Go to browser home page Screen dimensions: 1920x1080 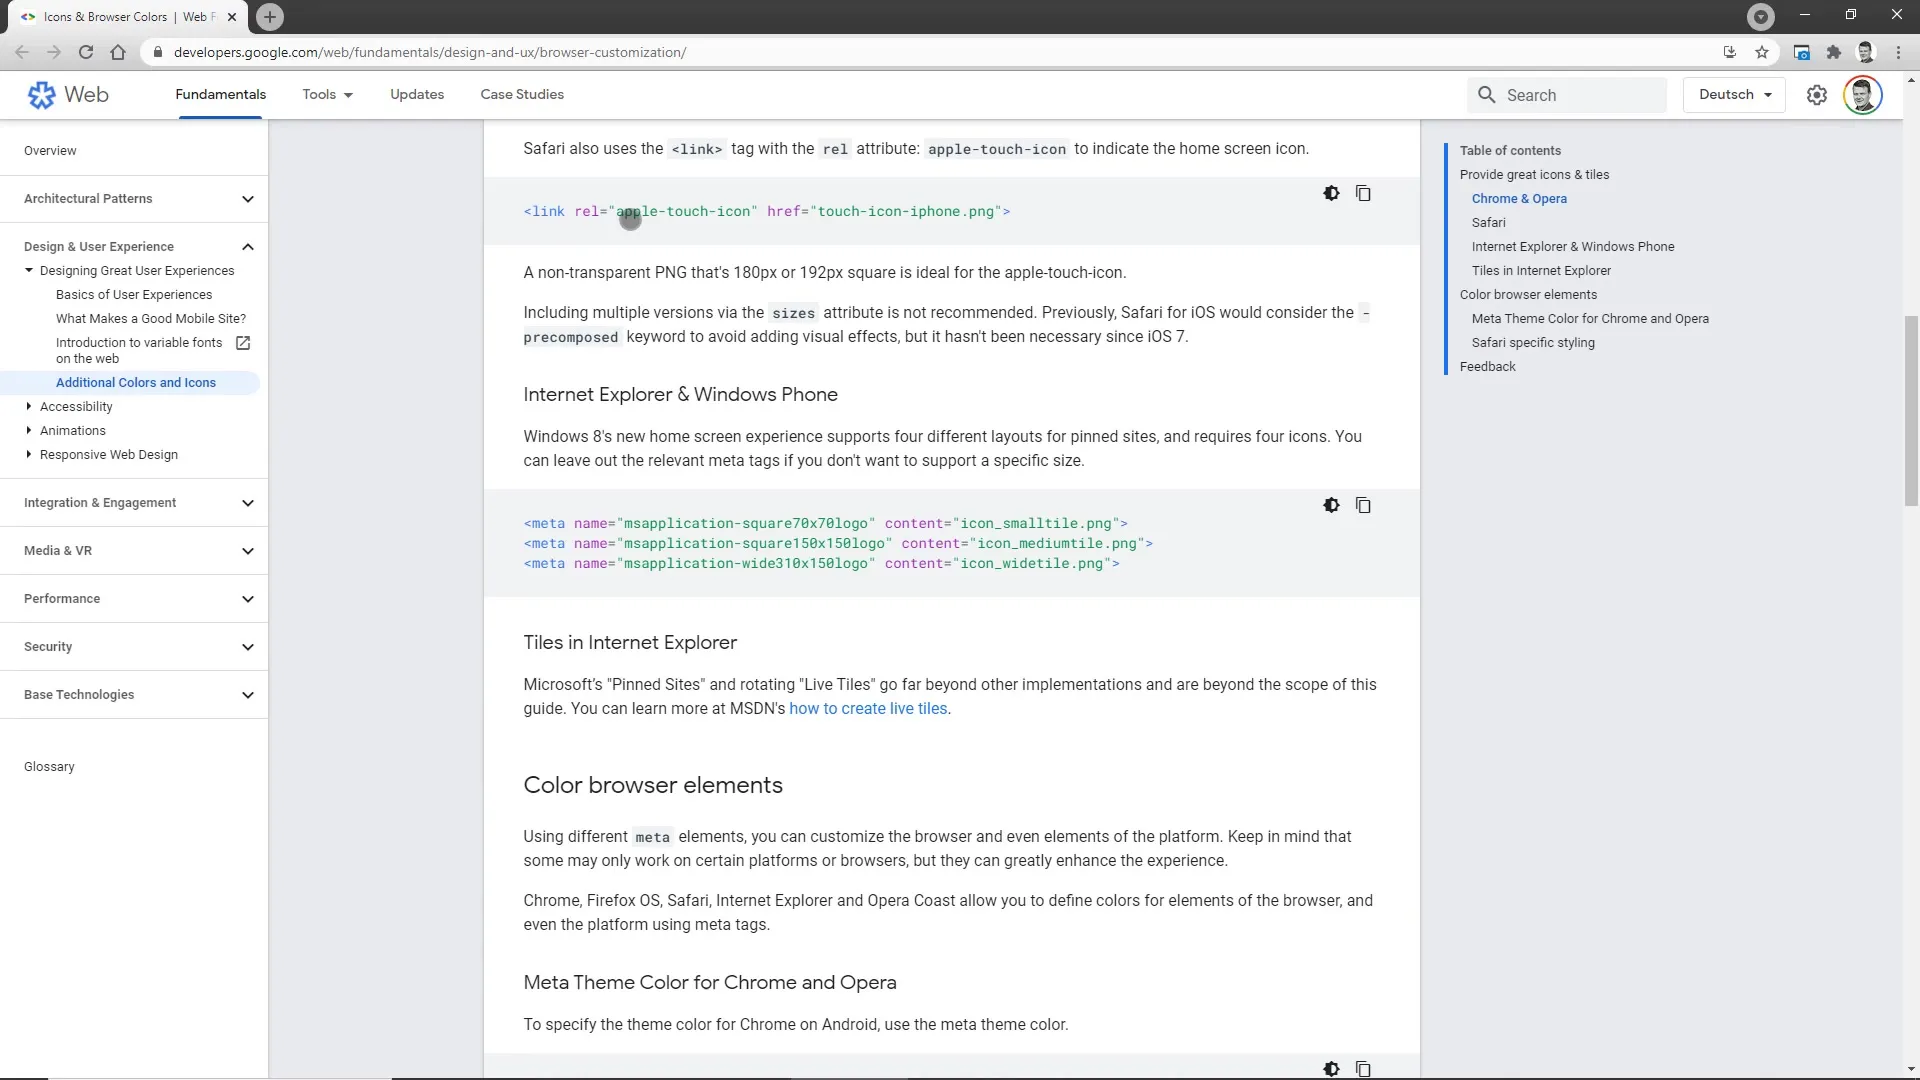click(118, 52)
